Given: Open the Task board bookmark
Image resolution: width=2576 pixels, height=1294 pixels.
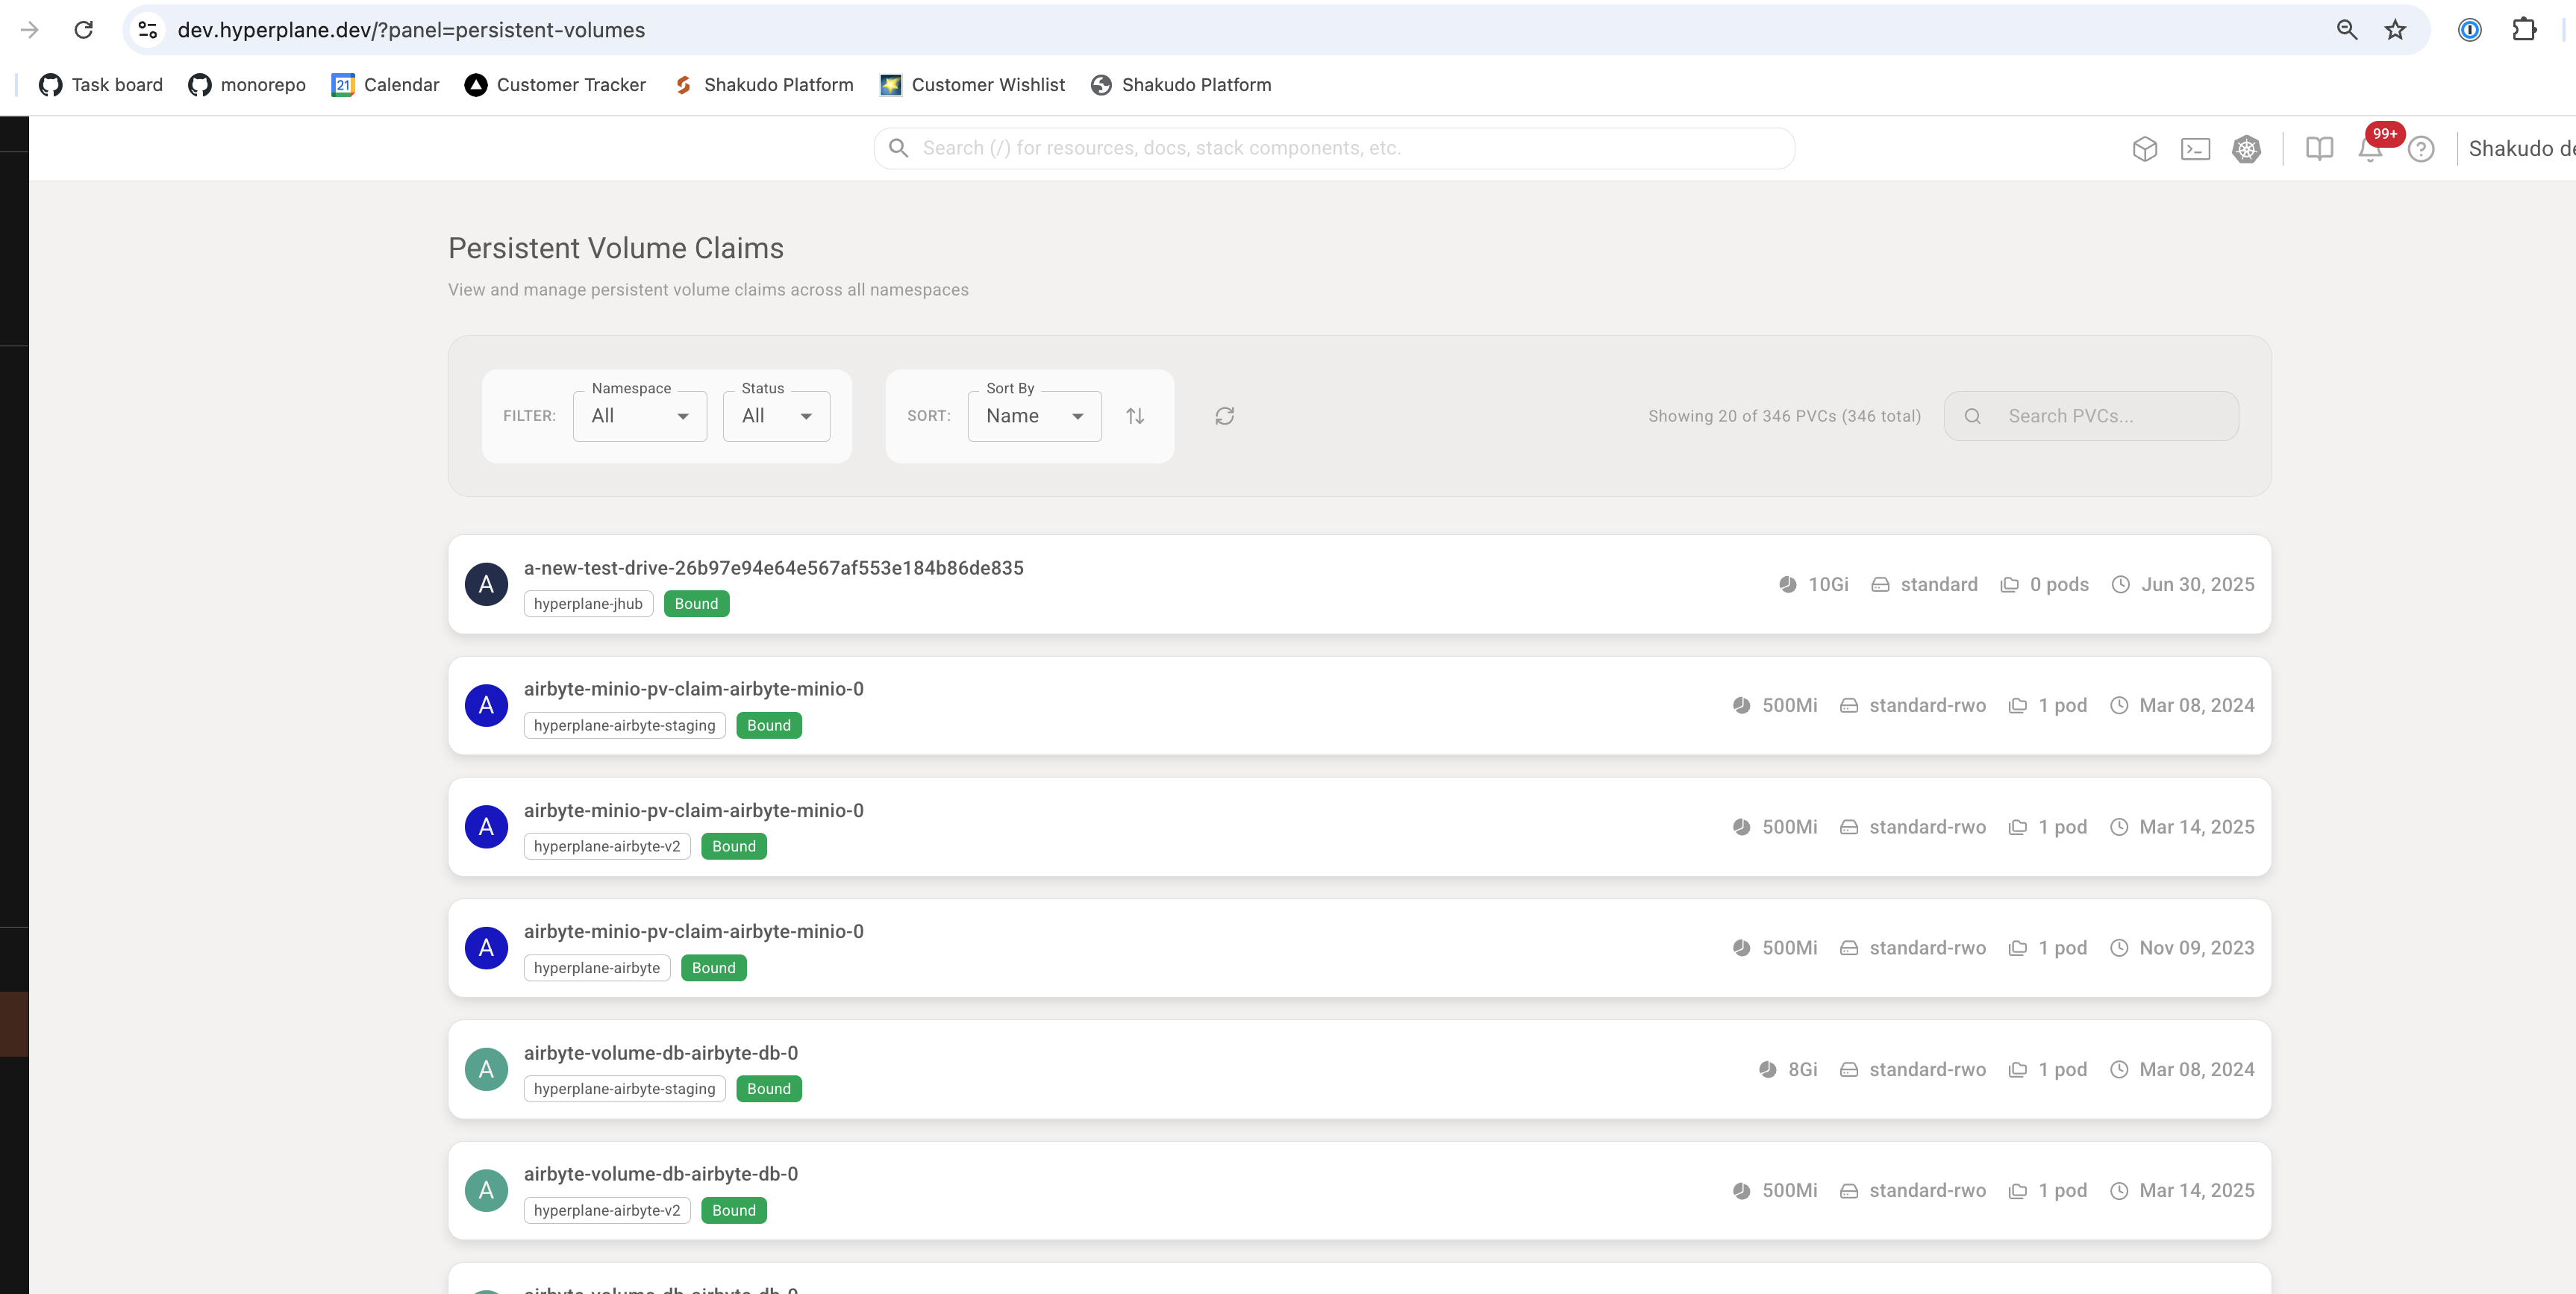Looking at the screenshot, I should (100, 85).
